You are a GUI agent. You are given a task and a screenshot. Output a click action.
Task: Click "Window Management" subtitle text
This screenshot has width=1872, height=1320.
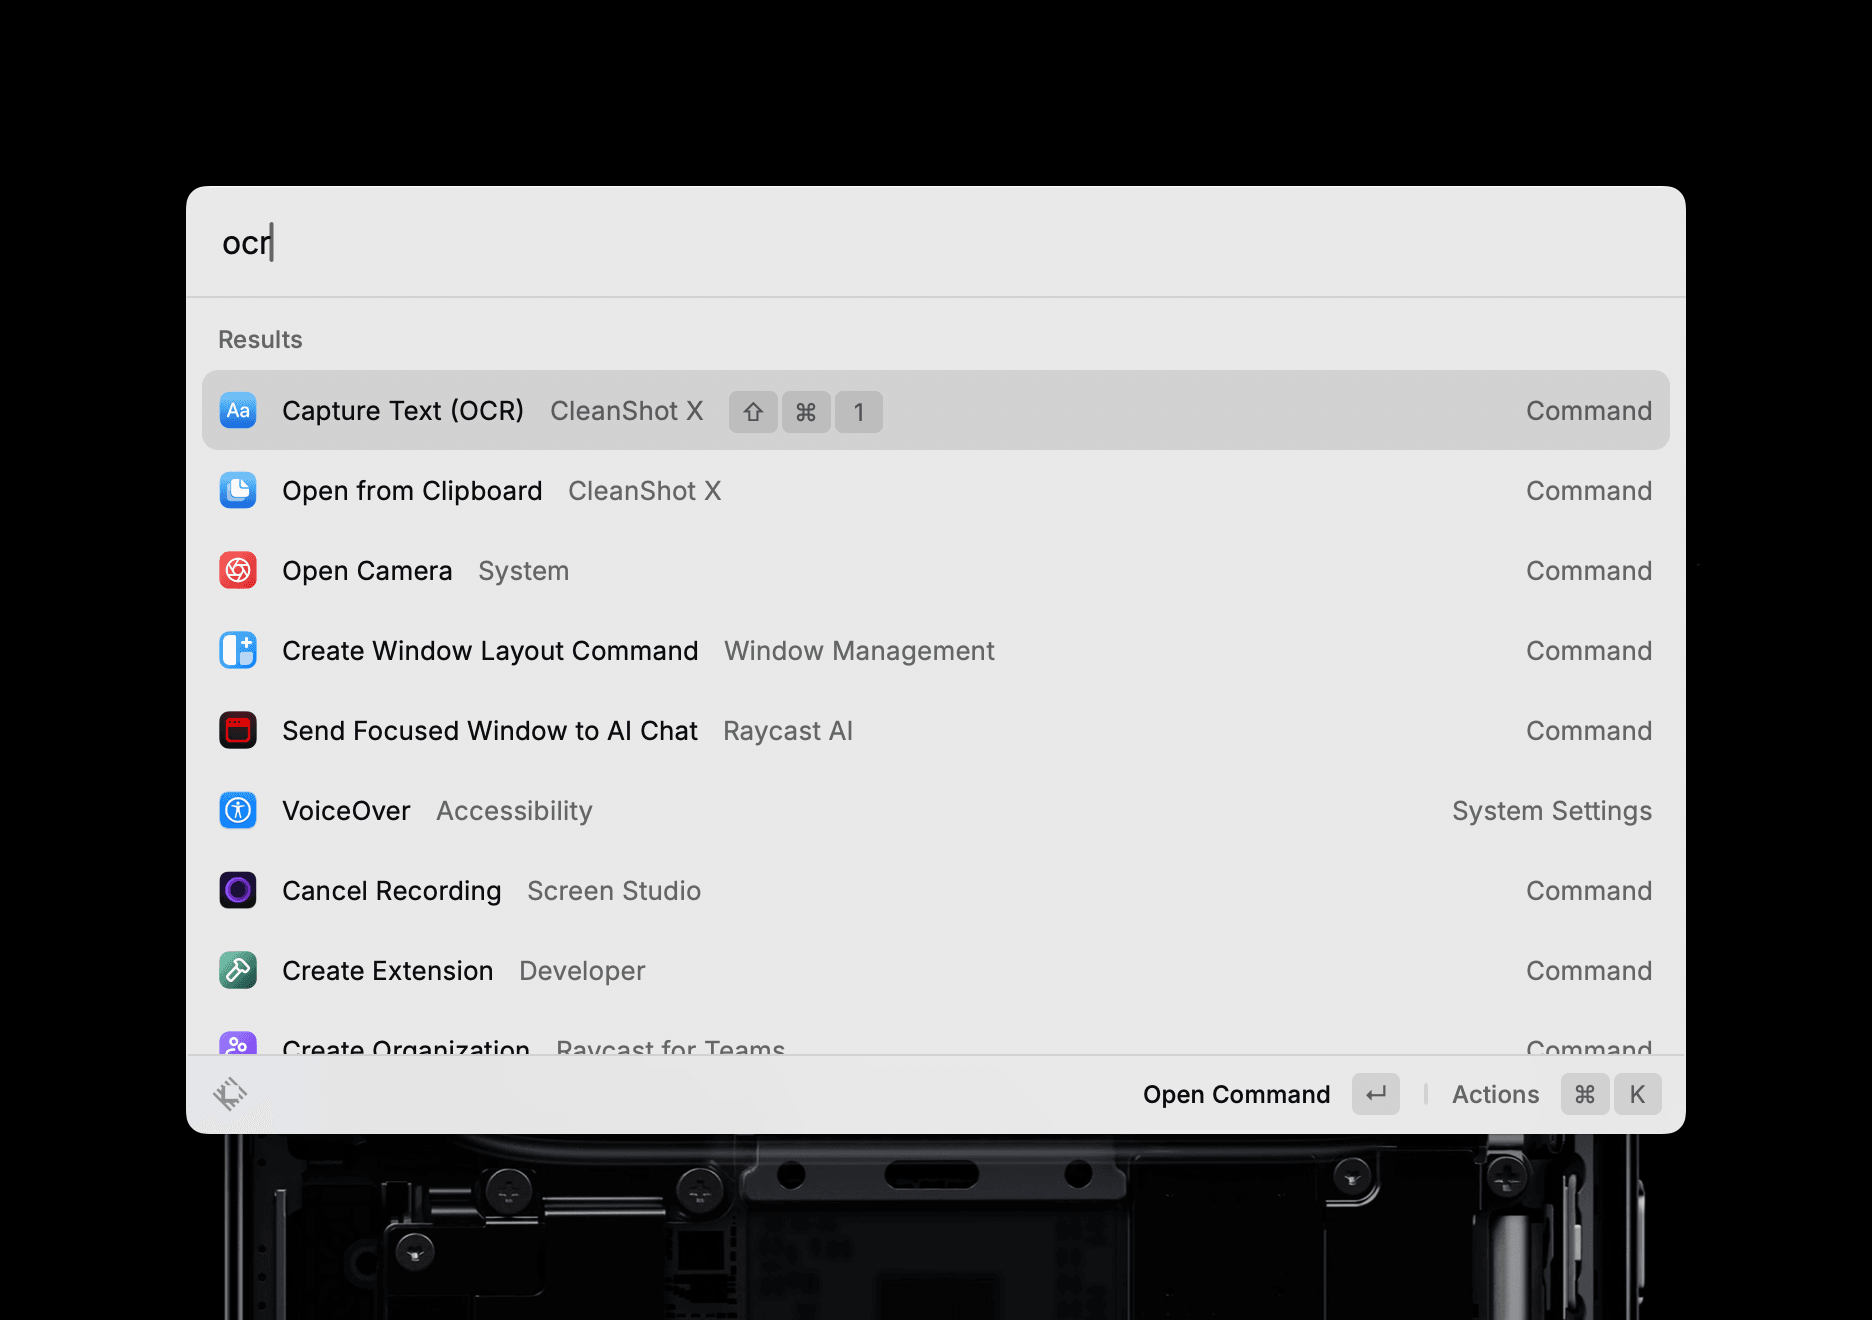pos(859,651)
